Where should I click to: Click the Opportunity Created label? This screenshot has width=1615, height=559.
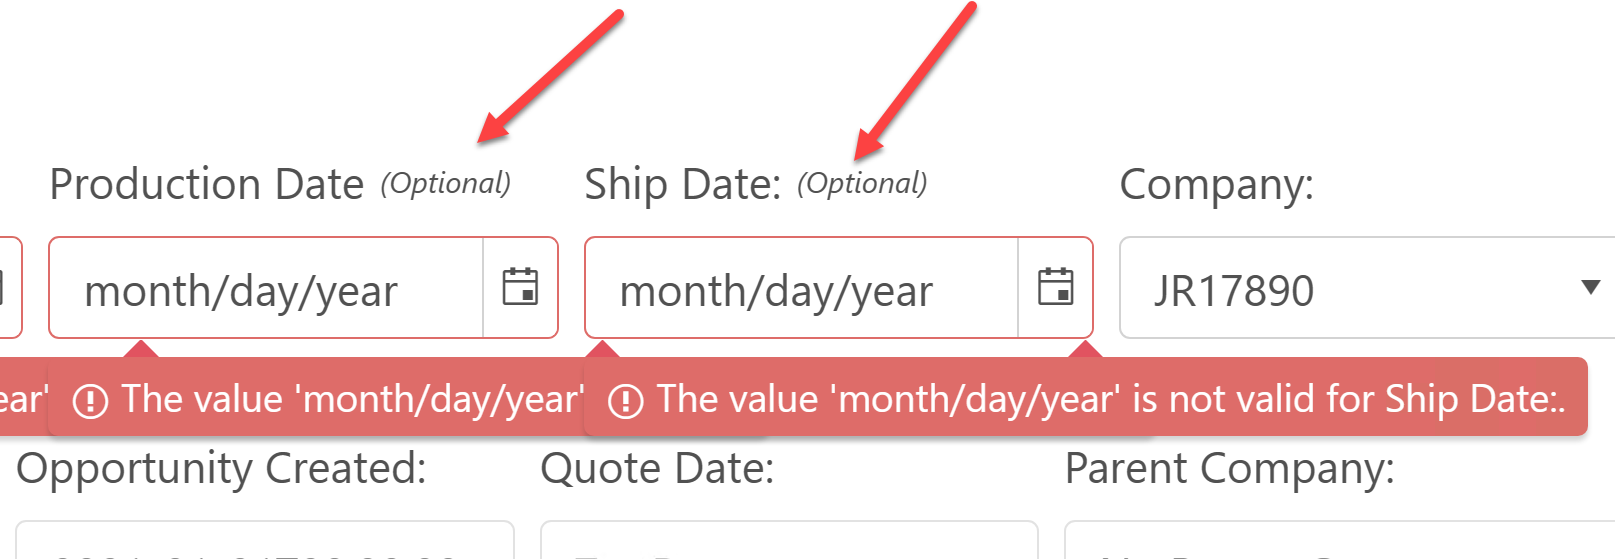[x=221, y=469]
